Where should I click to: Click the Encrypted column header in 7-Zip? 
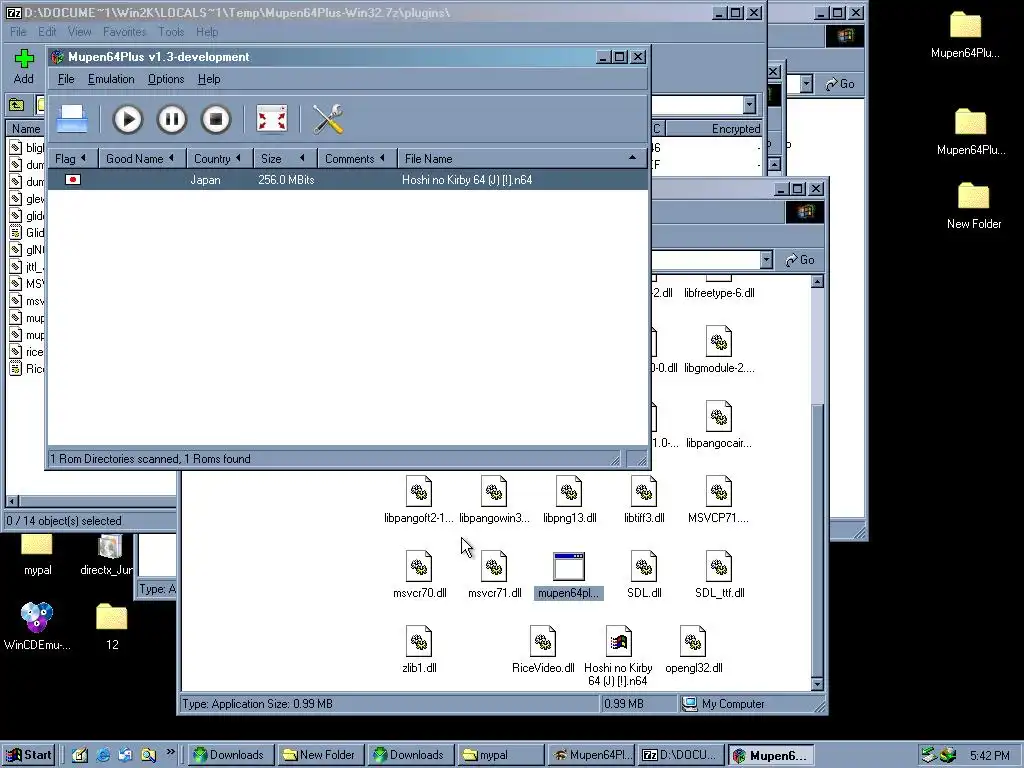point(714,129)
